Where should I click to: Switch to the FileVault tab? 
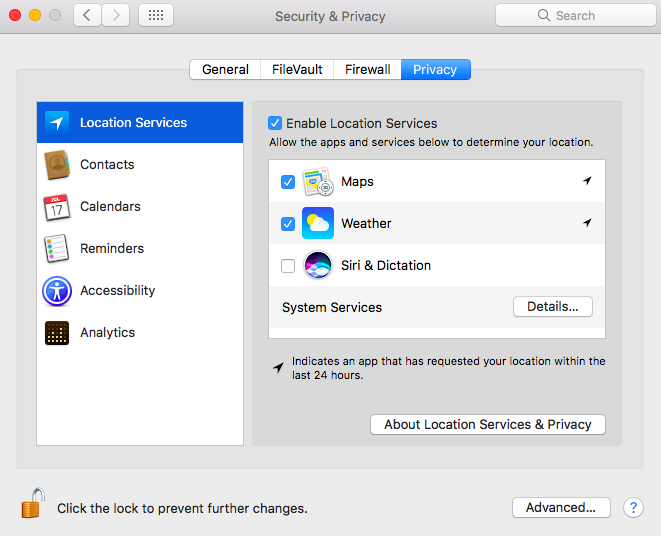pos(297,70)
